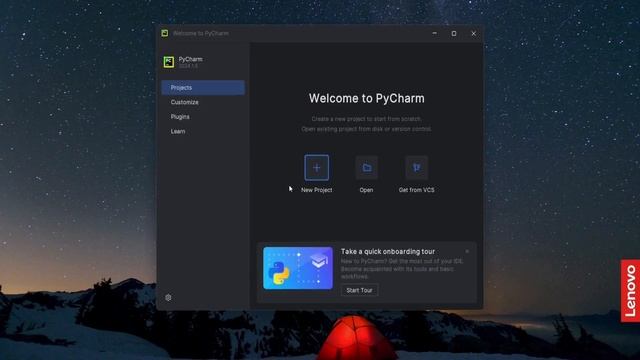Close the Welcome to PyCharm window
640x360 pixels.
point(473,33)
